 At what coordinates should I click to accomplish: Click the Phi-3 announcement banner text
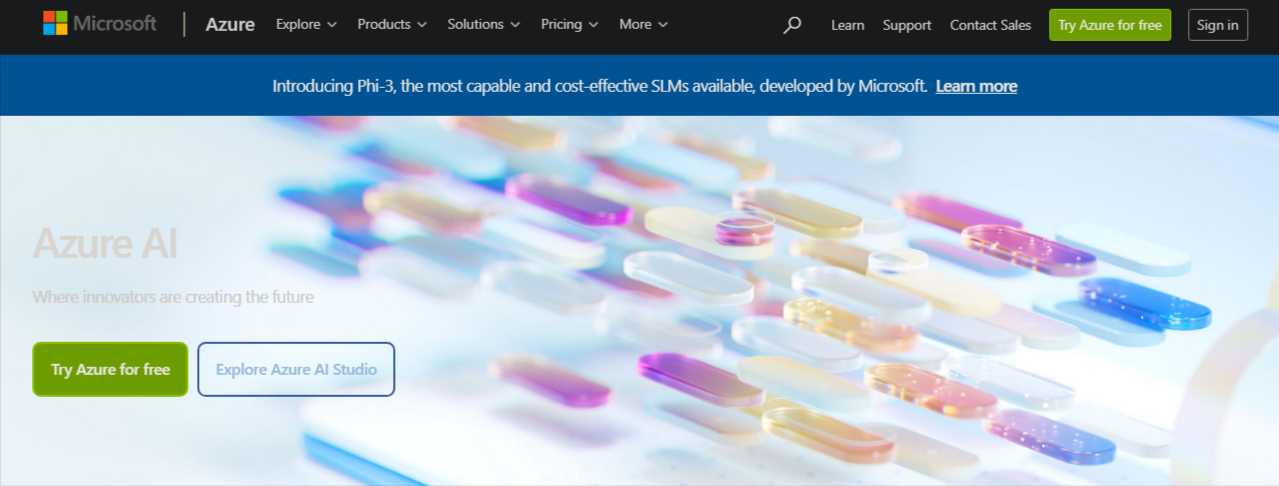coord(600,86)
